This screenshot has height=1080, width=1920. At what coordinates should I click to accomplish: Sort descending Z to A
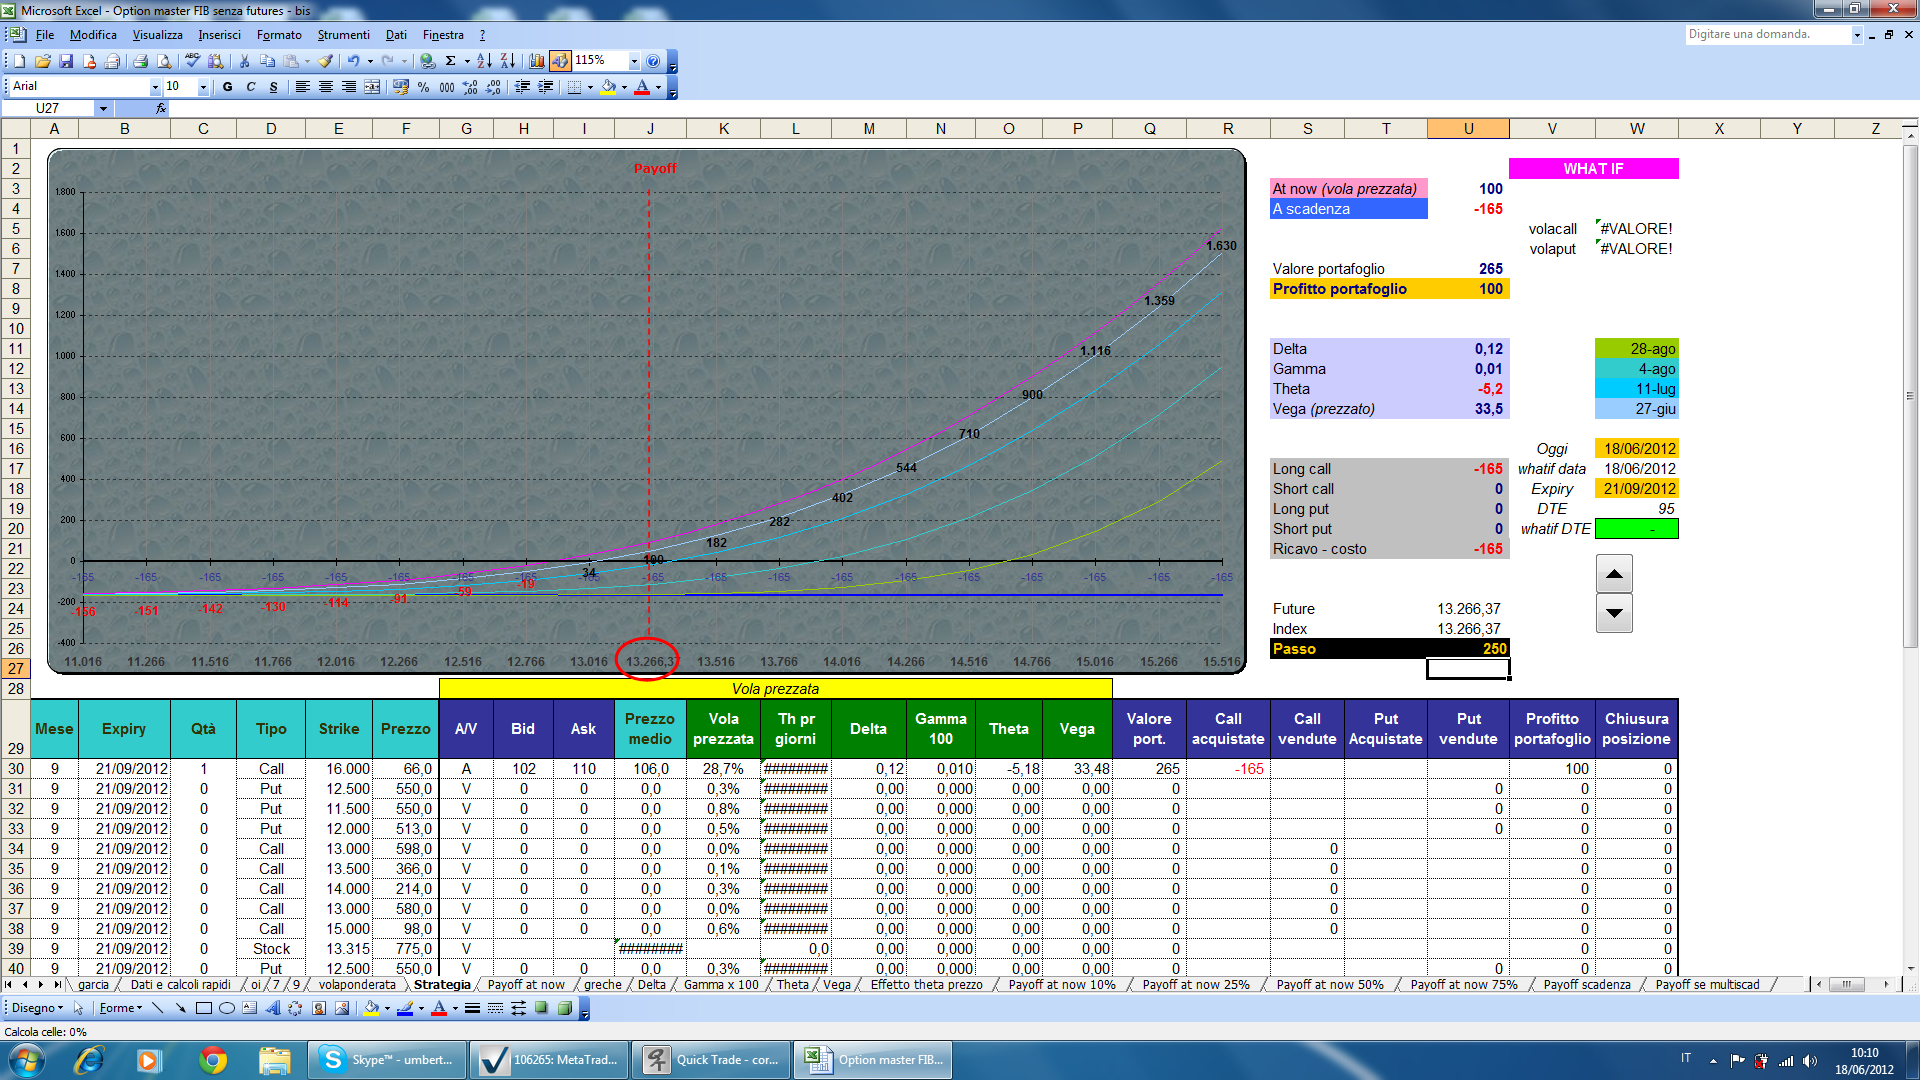point(507,61)
